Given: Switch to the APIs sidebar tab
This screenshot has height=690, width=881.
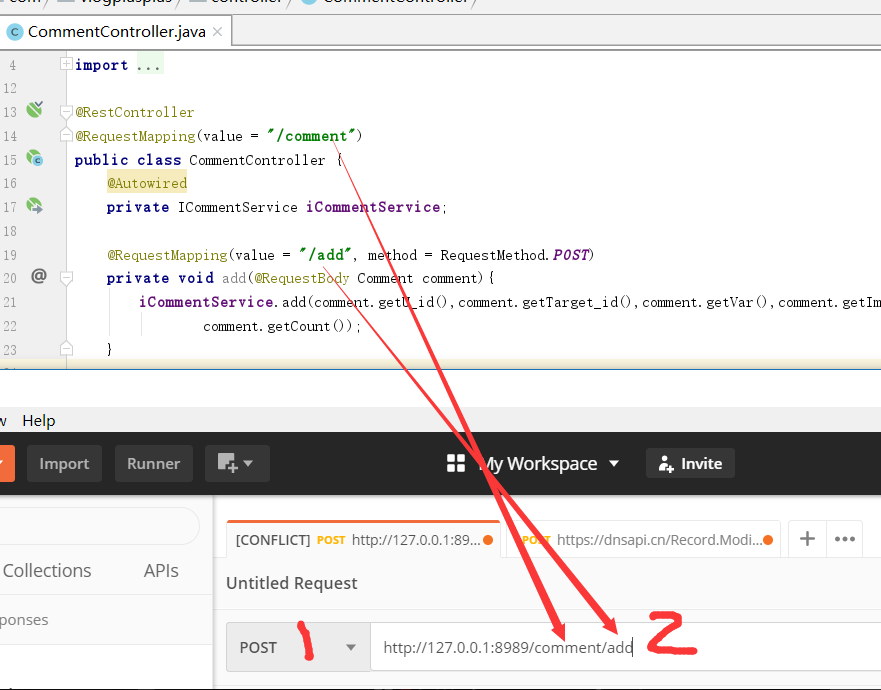Looking at the screenshot, I should point(161,570).
